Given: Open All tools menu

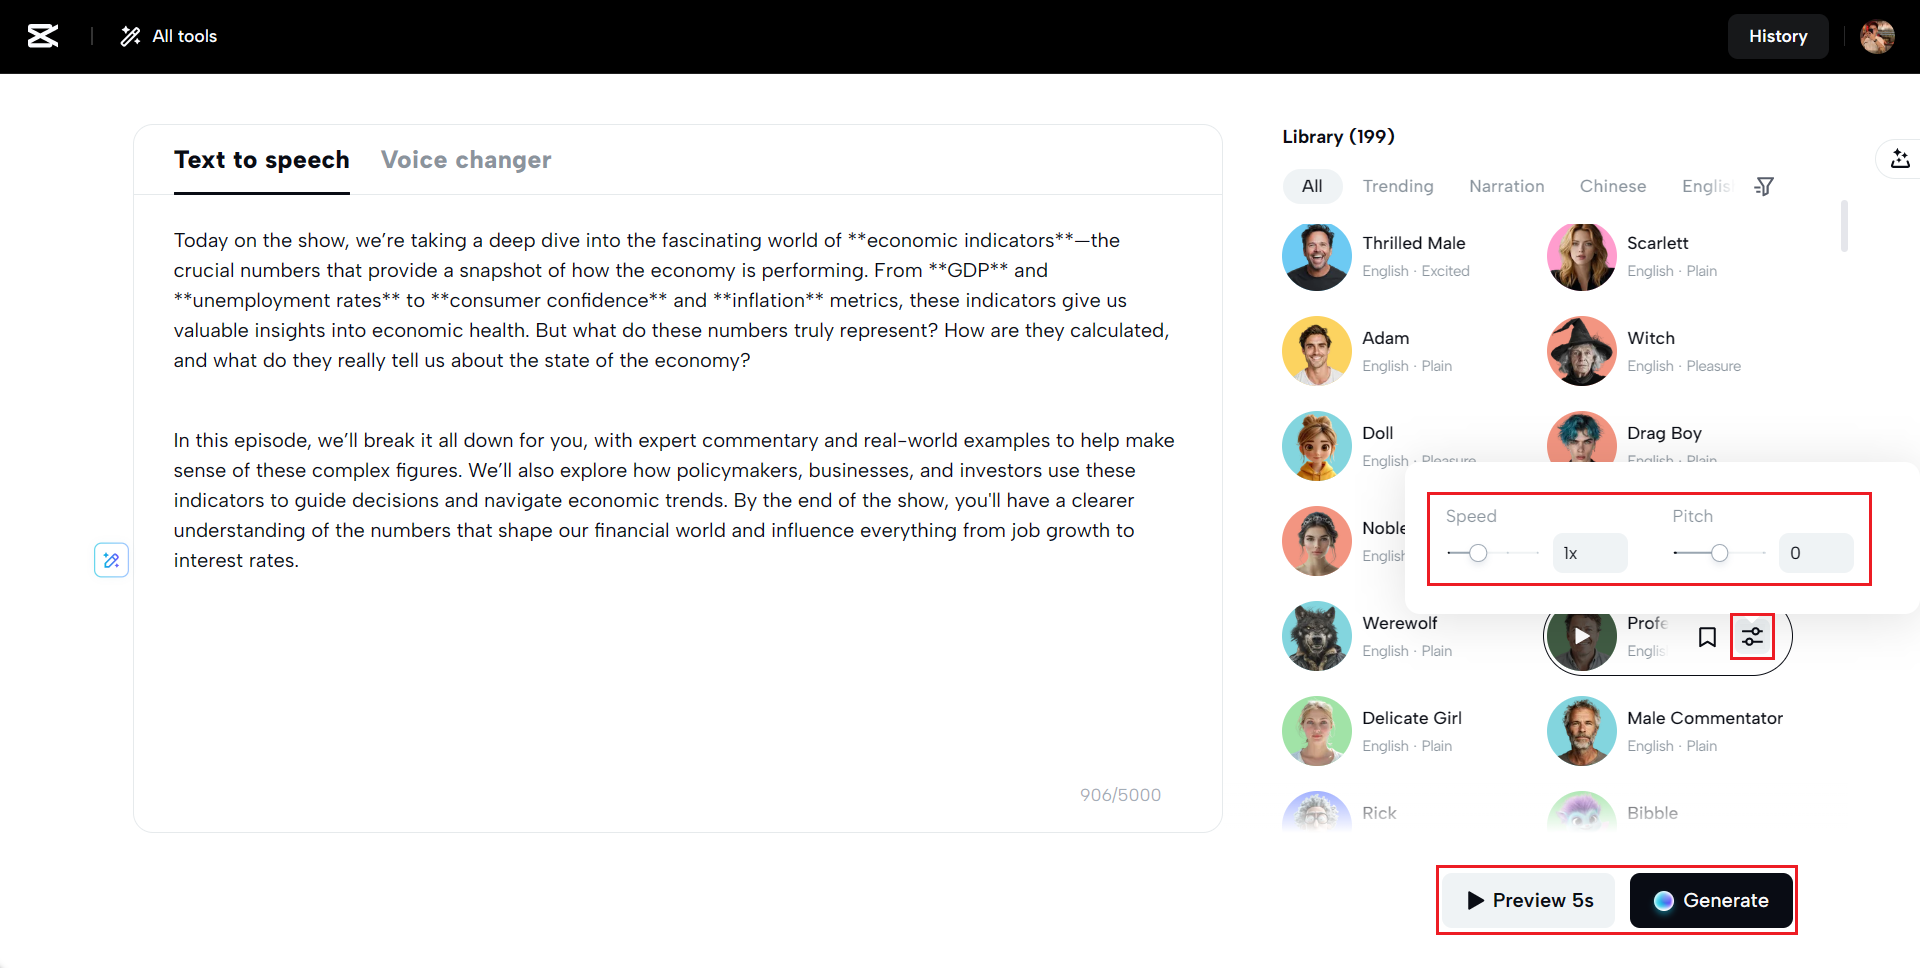Looking at the screenshot, I should [169, 37].
